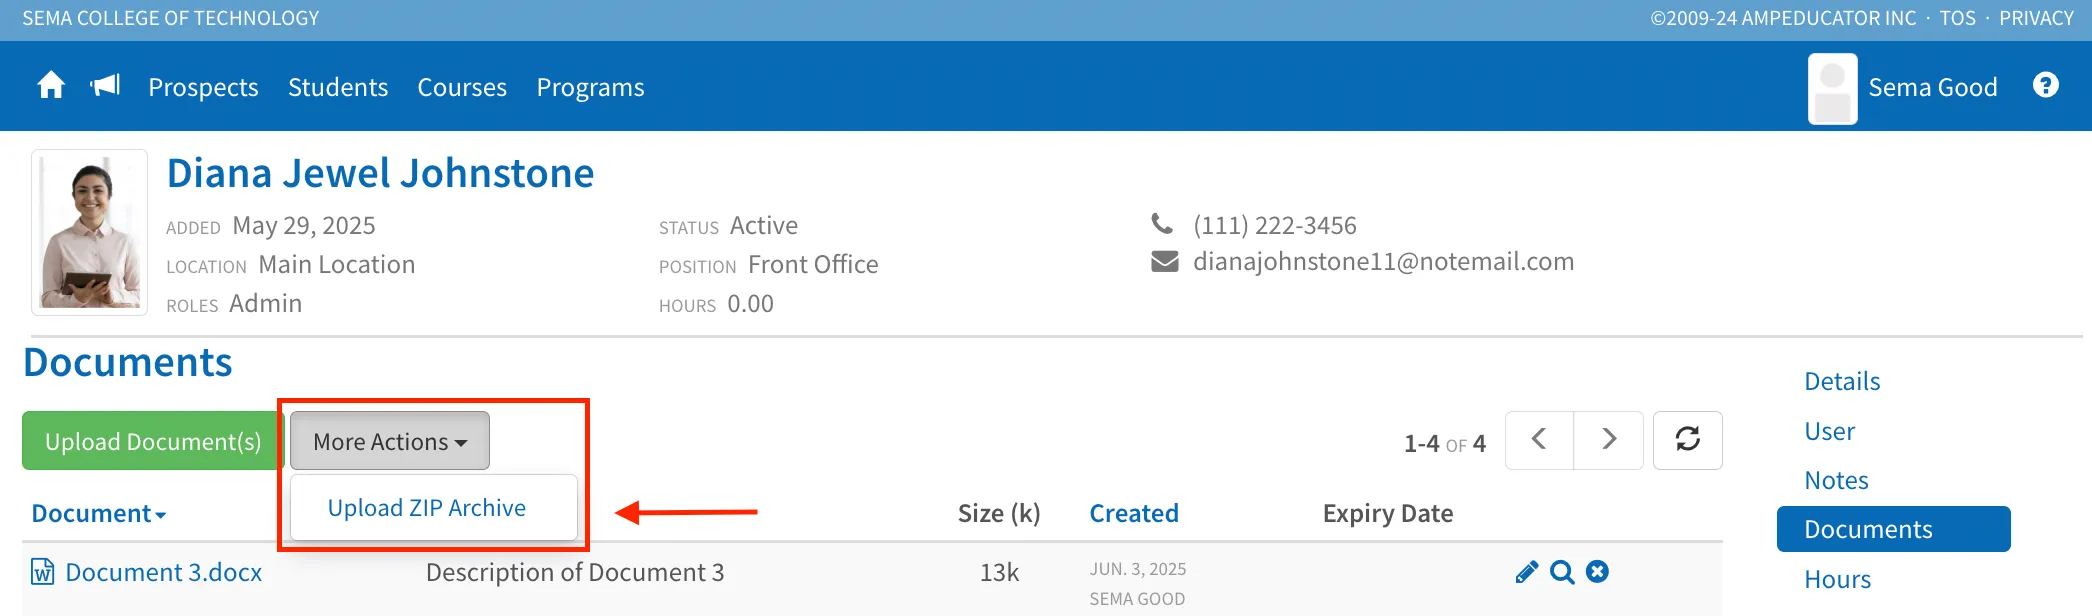This screenshot has width=2092, height=616.
Task: Click the Expiry Date column header
Action: (1388, 513)
